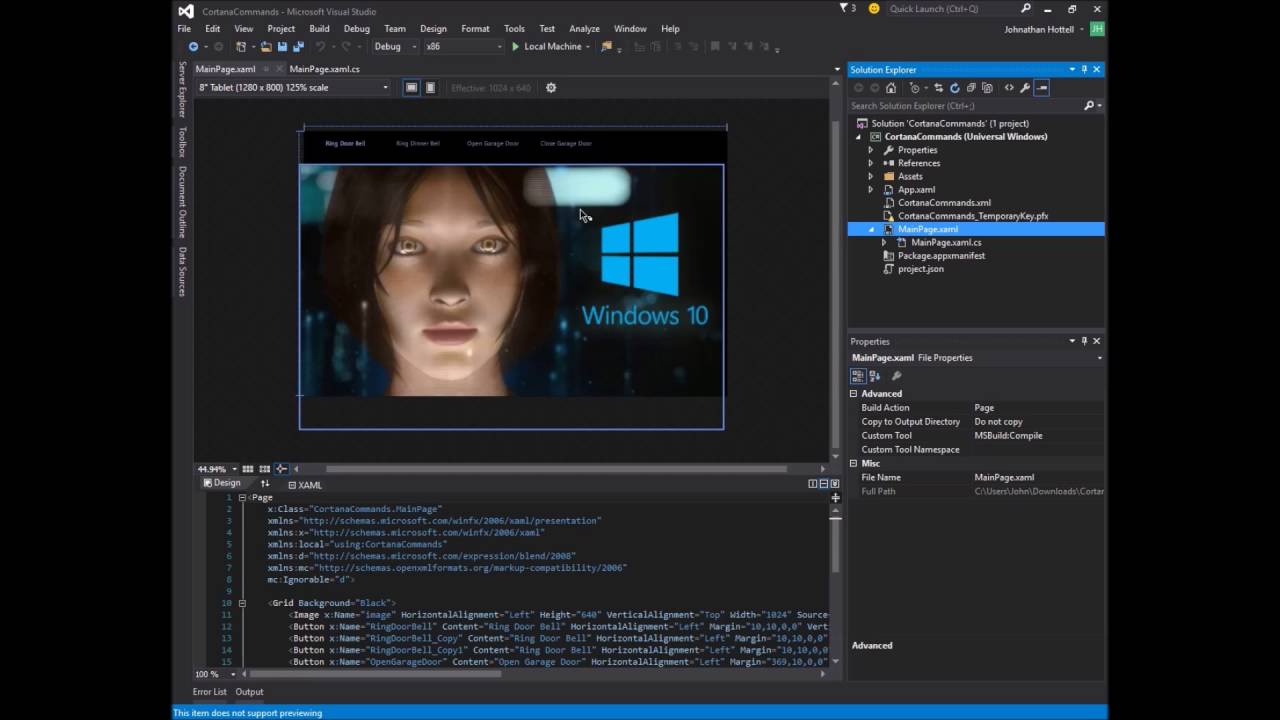Open the Toolbox side tab
This screenshot has width=1280, height=720.
182,142
